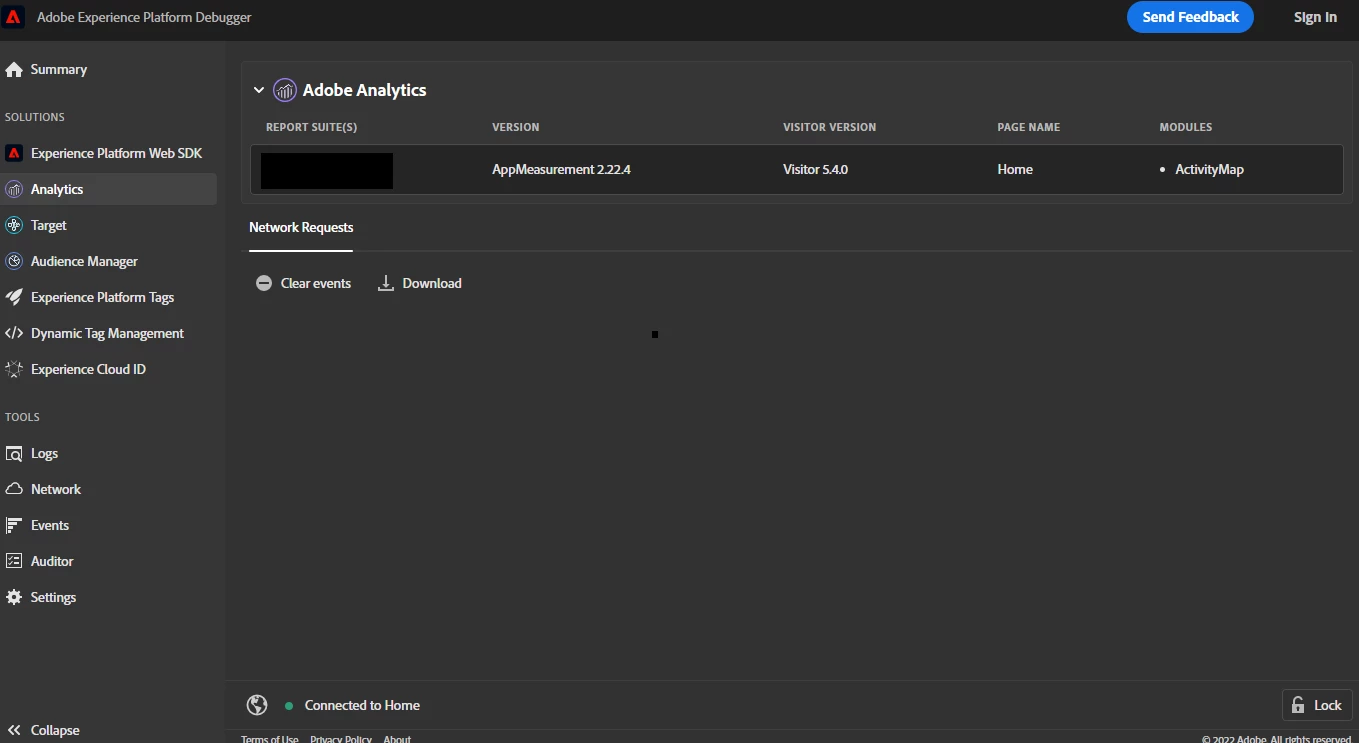This screenshot has width=1359, height=743.
Task: Click the Experience Platform Tags icon
Action: pos(14,297)
